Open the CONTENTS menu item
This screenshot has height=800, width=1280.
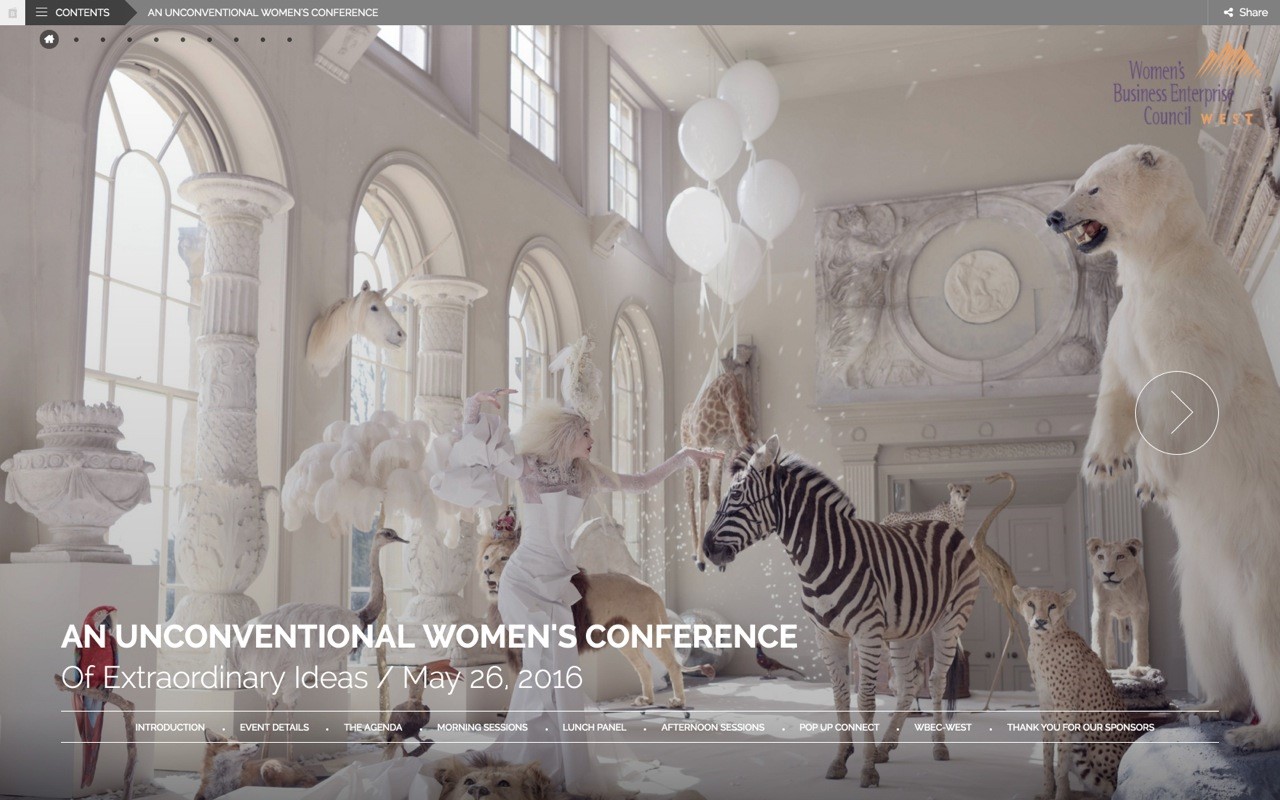[x=83, y=12]
